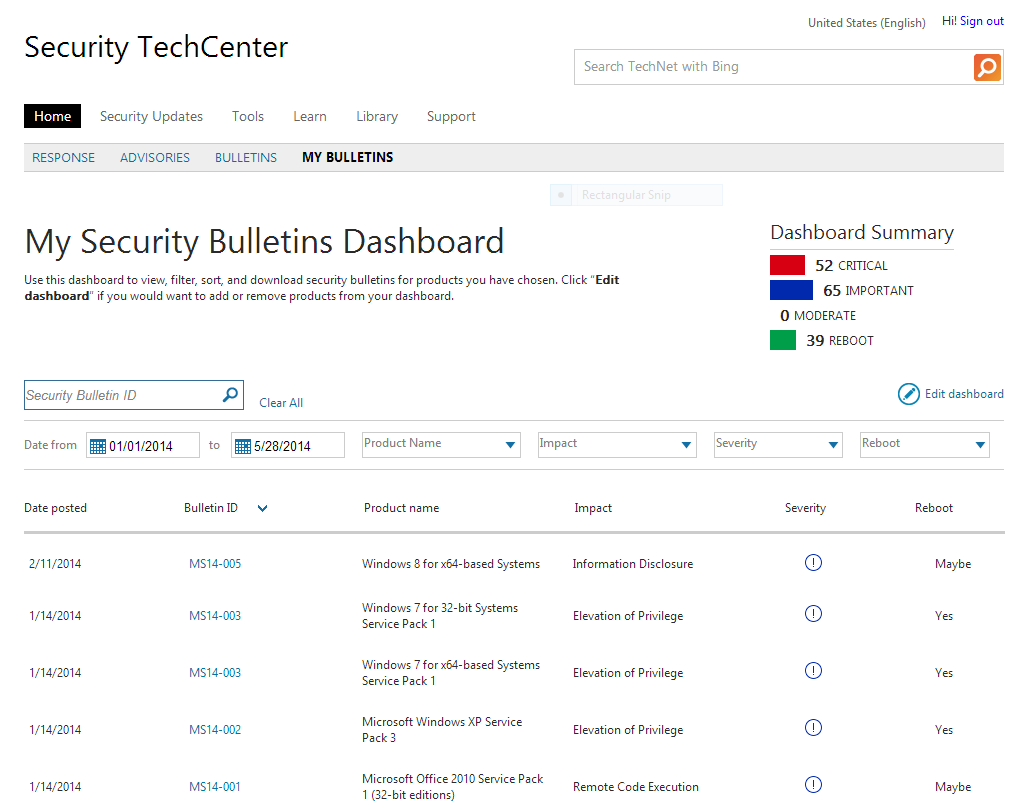Click the Security TechCenter title
The height and width of the screenshot is (809, 1025).
tap(156, 47)
